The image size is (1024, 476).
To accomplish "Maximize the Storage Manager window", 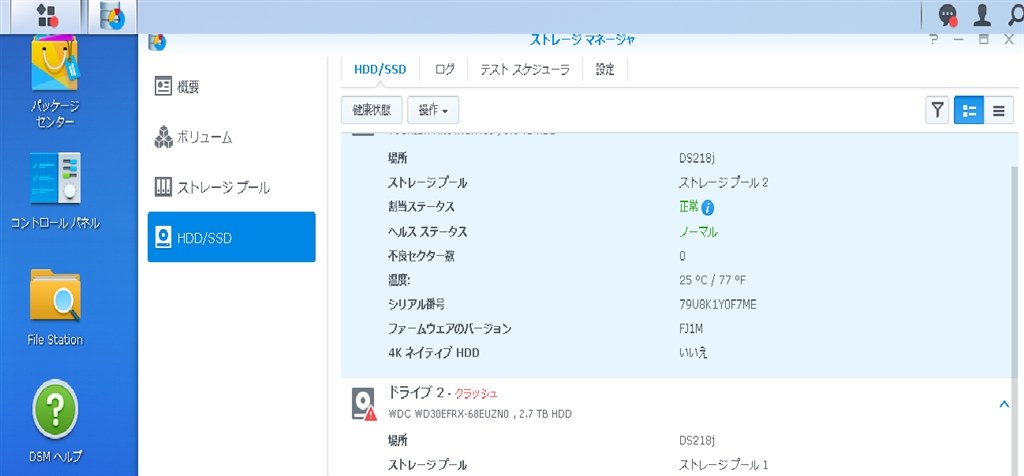I will (984, 40).
